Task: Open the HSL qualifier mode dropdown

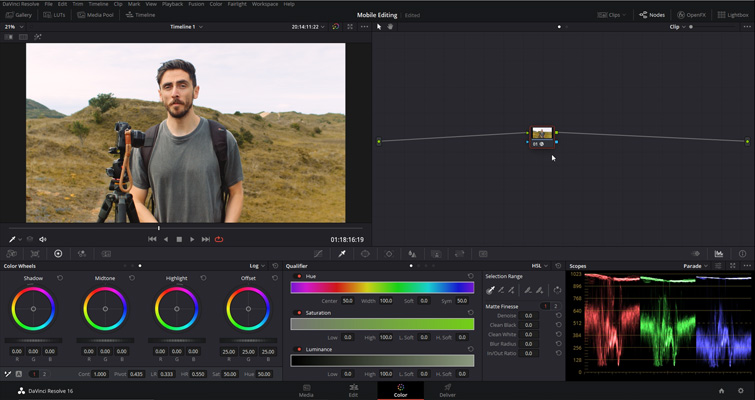Action: pos(539,266)
